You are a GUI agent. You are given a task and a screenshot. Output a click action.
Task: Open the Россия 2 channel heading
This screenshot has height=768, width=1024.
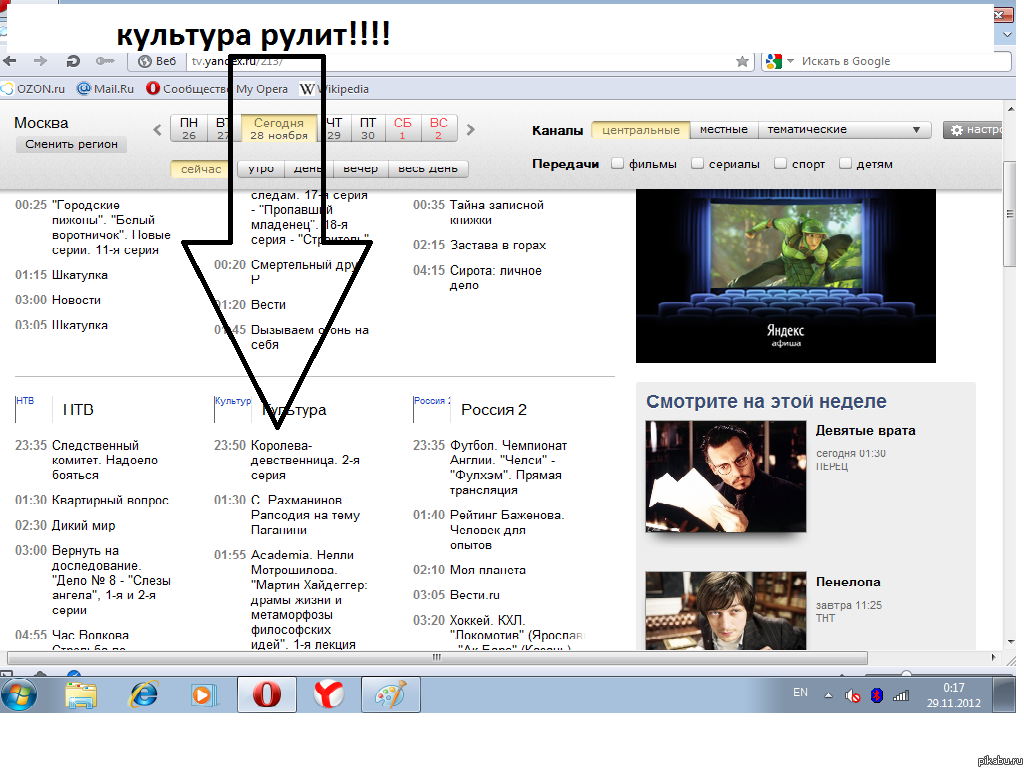coord(494,410)
